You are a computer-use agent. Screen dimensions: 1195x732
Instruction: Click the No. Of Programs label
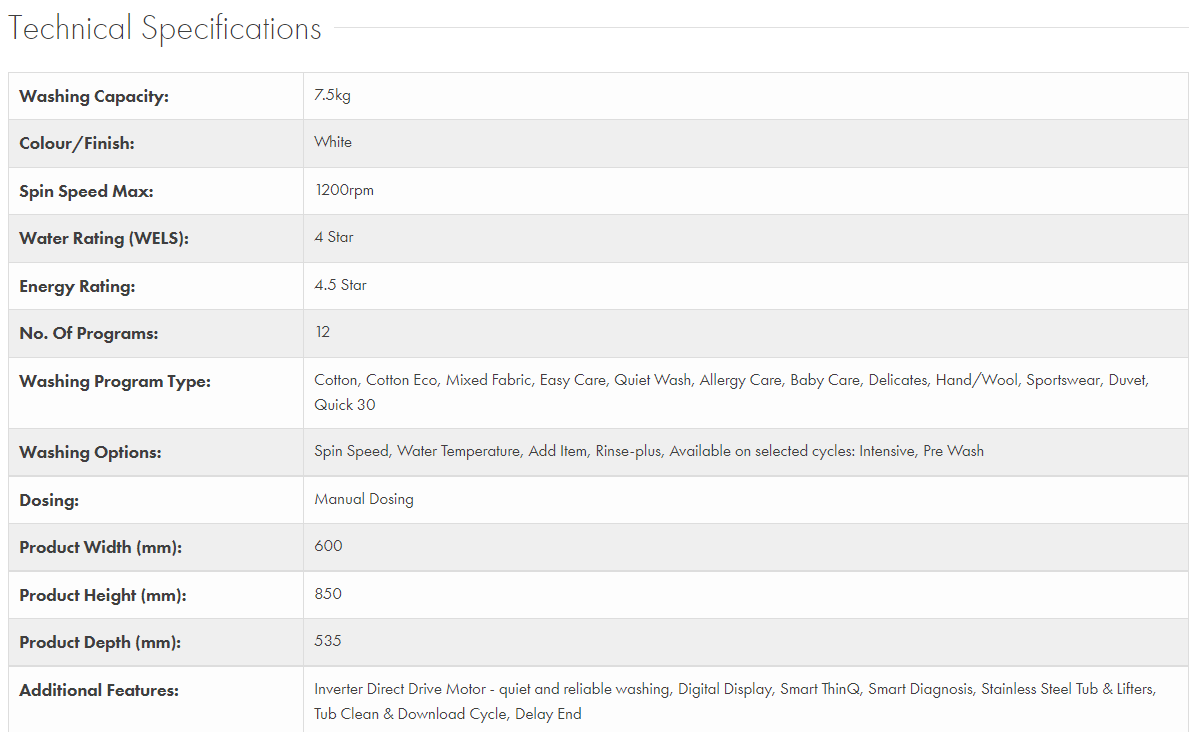pos(89,334)
